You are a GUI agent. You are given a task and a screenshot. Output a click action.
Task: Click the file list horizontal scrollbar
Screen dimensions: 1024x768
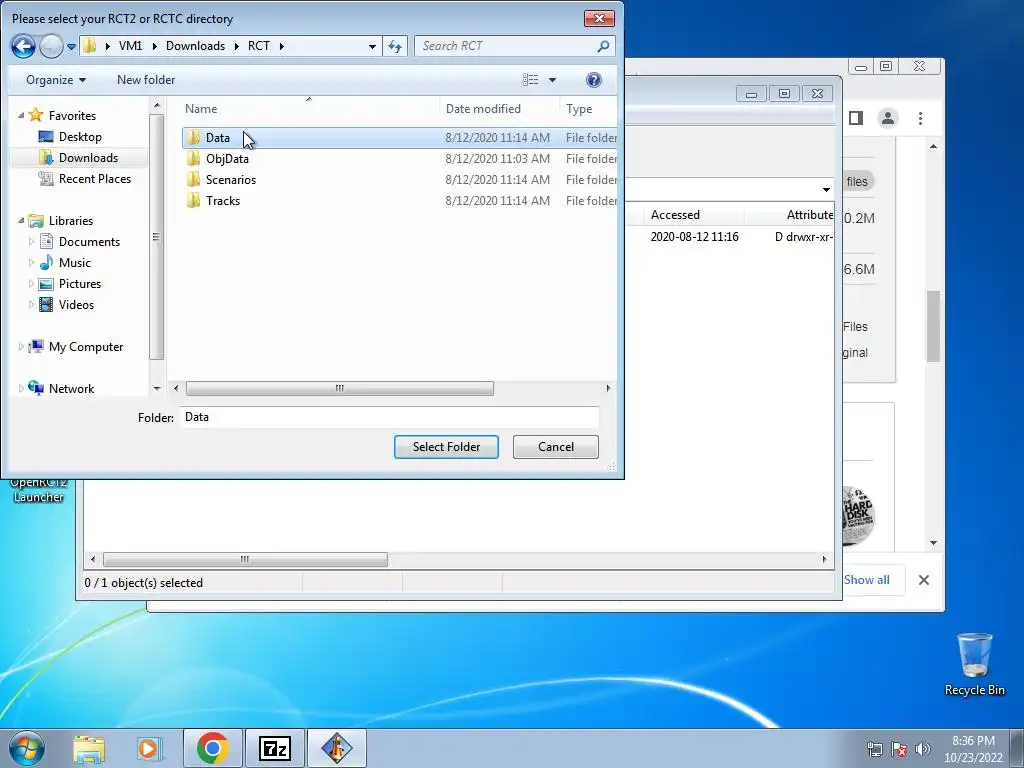pyautogui.click(x=340, y=389)
